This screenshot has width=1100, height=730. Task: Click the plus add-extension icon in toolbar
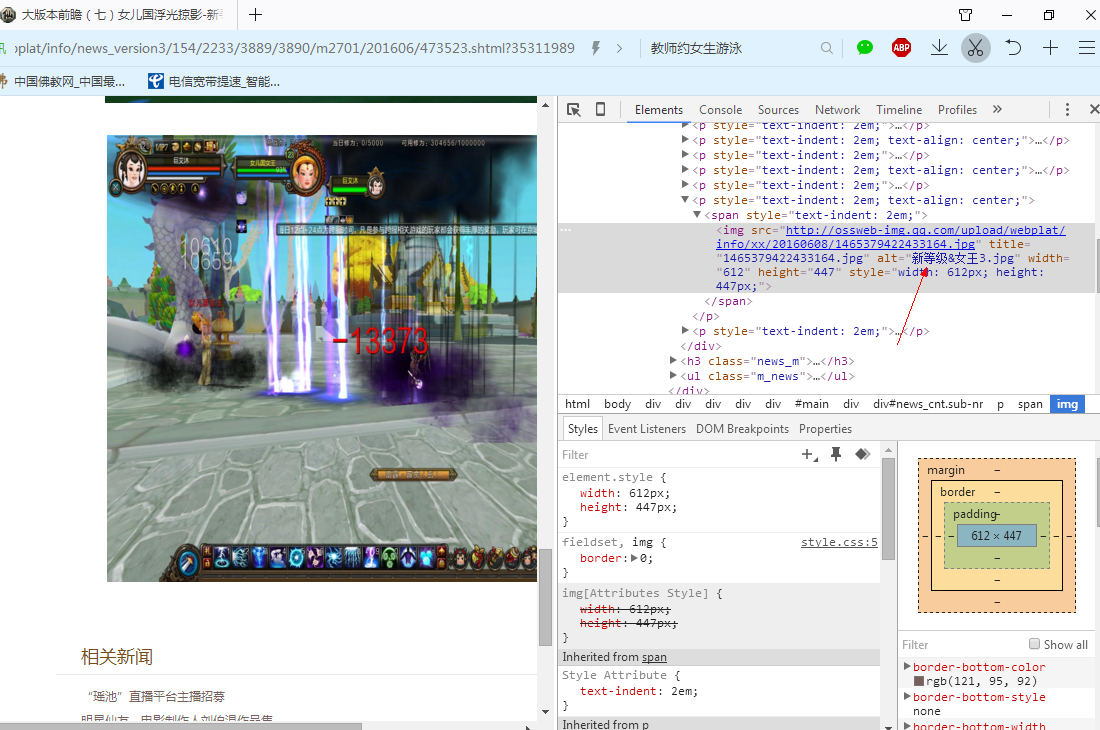[1050, 48]
